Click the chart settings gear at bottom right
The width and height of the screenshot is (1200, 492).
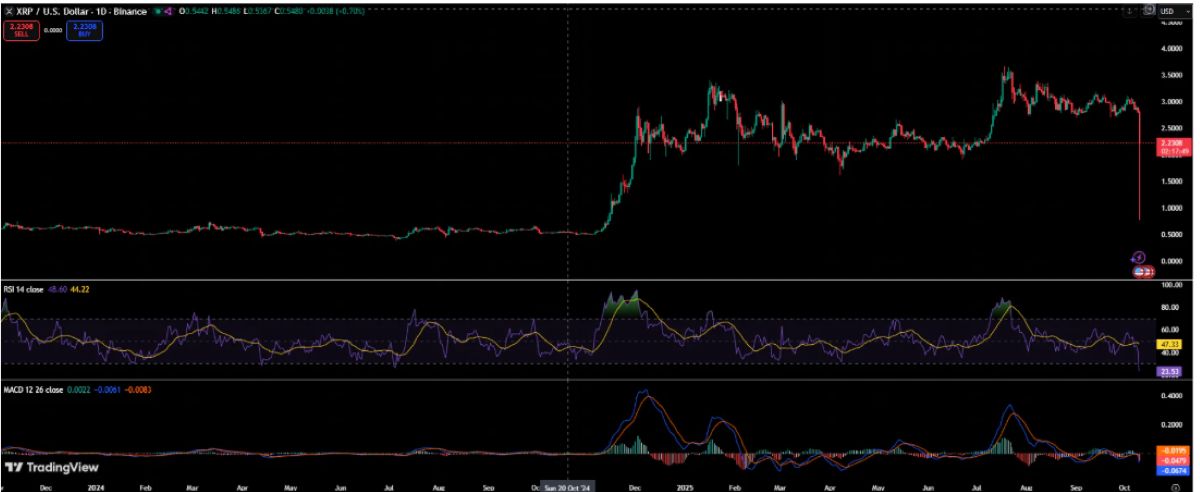click(1174, 487)
